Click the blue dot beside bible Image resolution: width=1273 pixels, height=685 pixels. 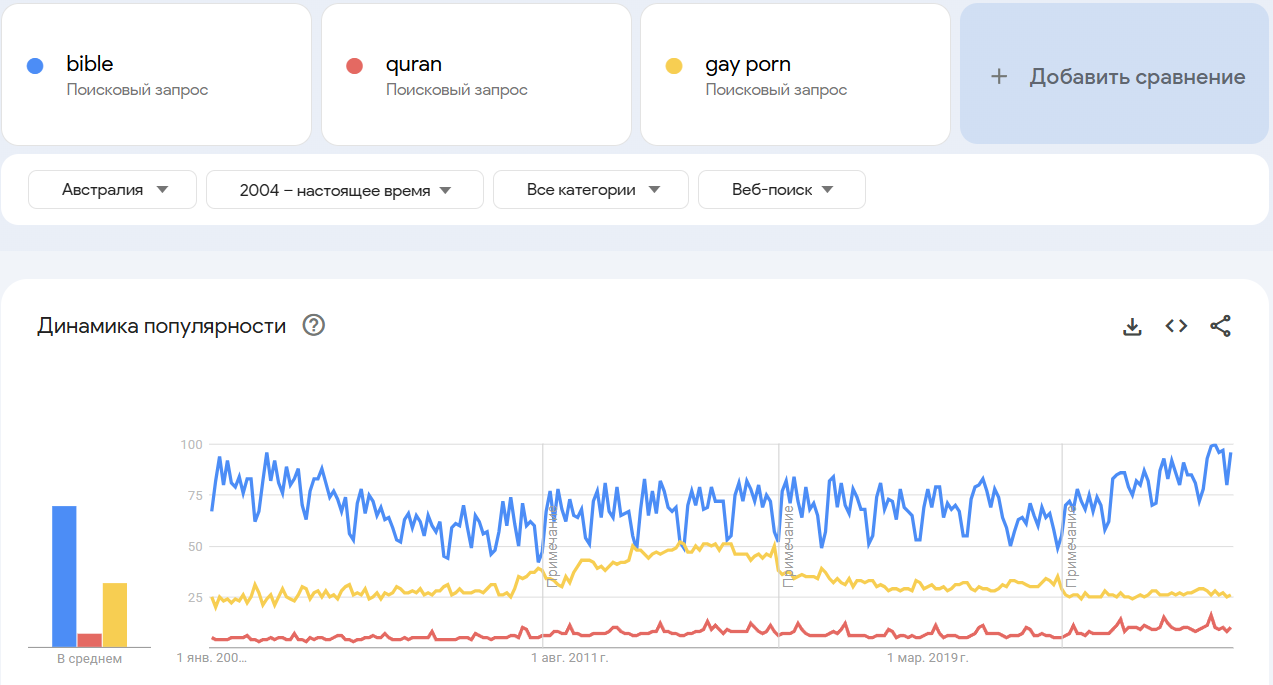click(35, 66)
